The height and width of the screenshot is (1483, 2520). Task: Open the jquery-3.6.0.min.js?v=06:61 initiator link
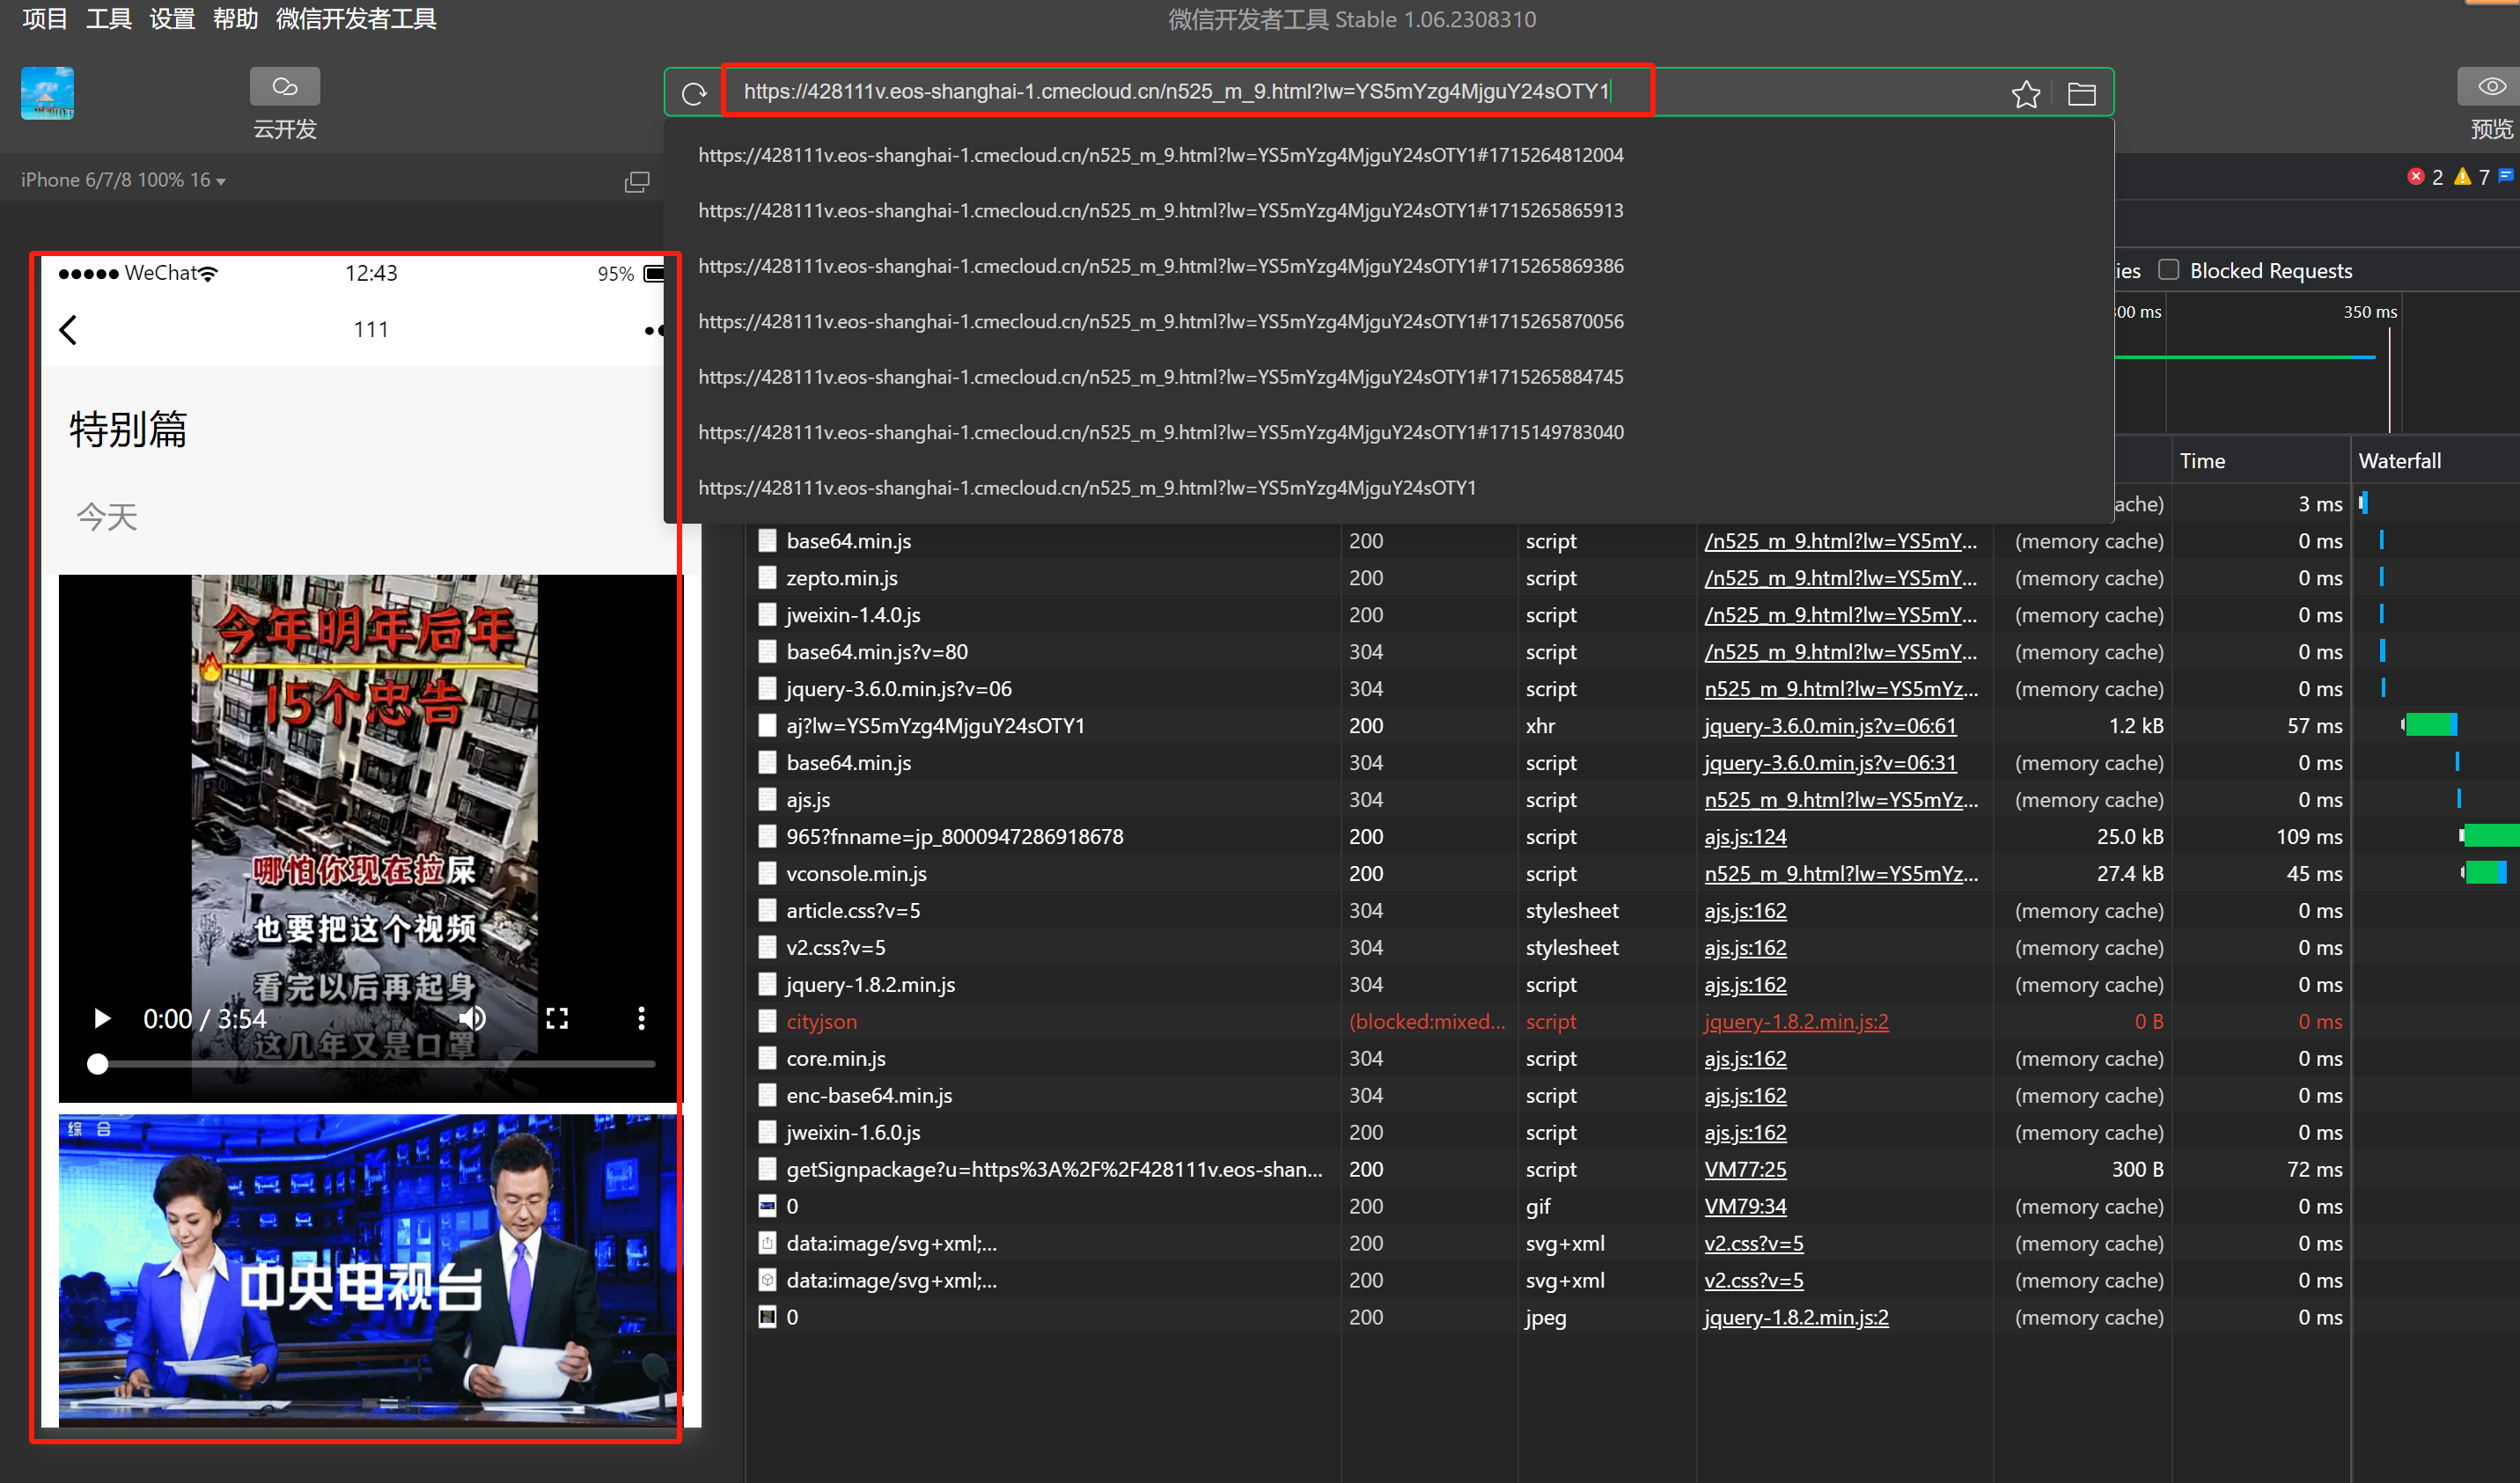coord(1829,726)
